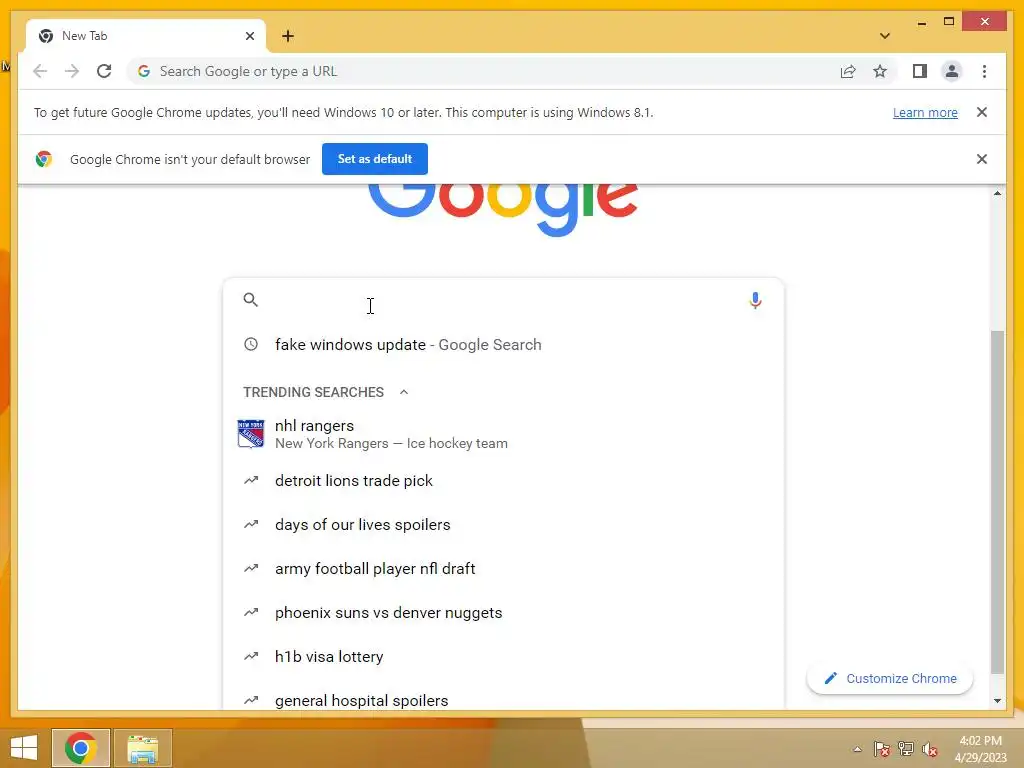The width and height of the screenshot is (1024, 768).
Task: Select the nhl rangers trending search
Action: coord(503,434)
